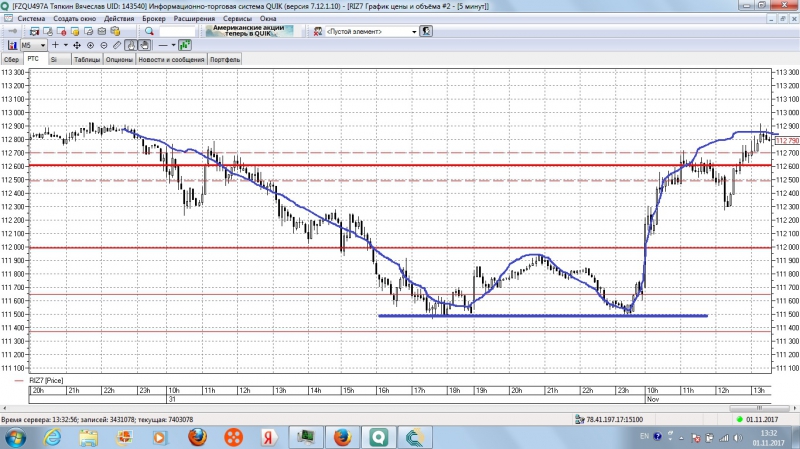Toggle the second hand tool button
800x449 pixels.
point(144,45)
